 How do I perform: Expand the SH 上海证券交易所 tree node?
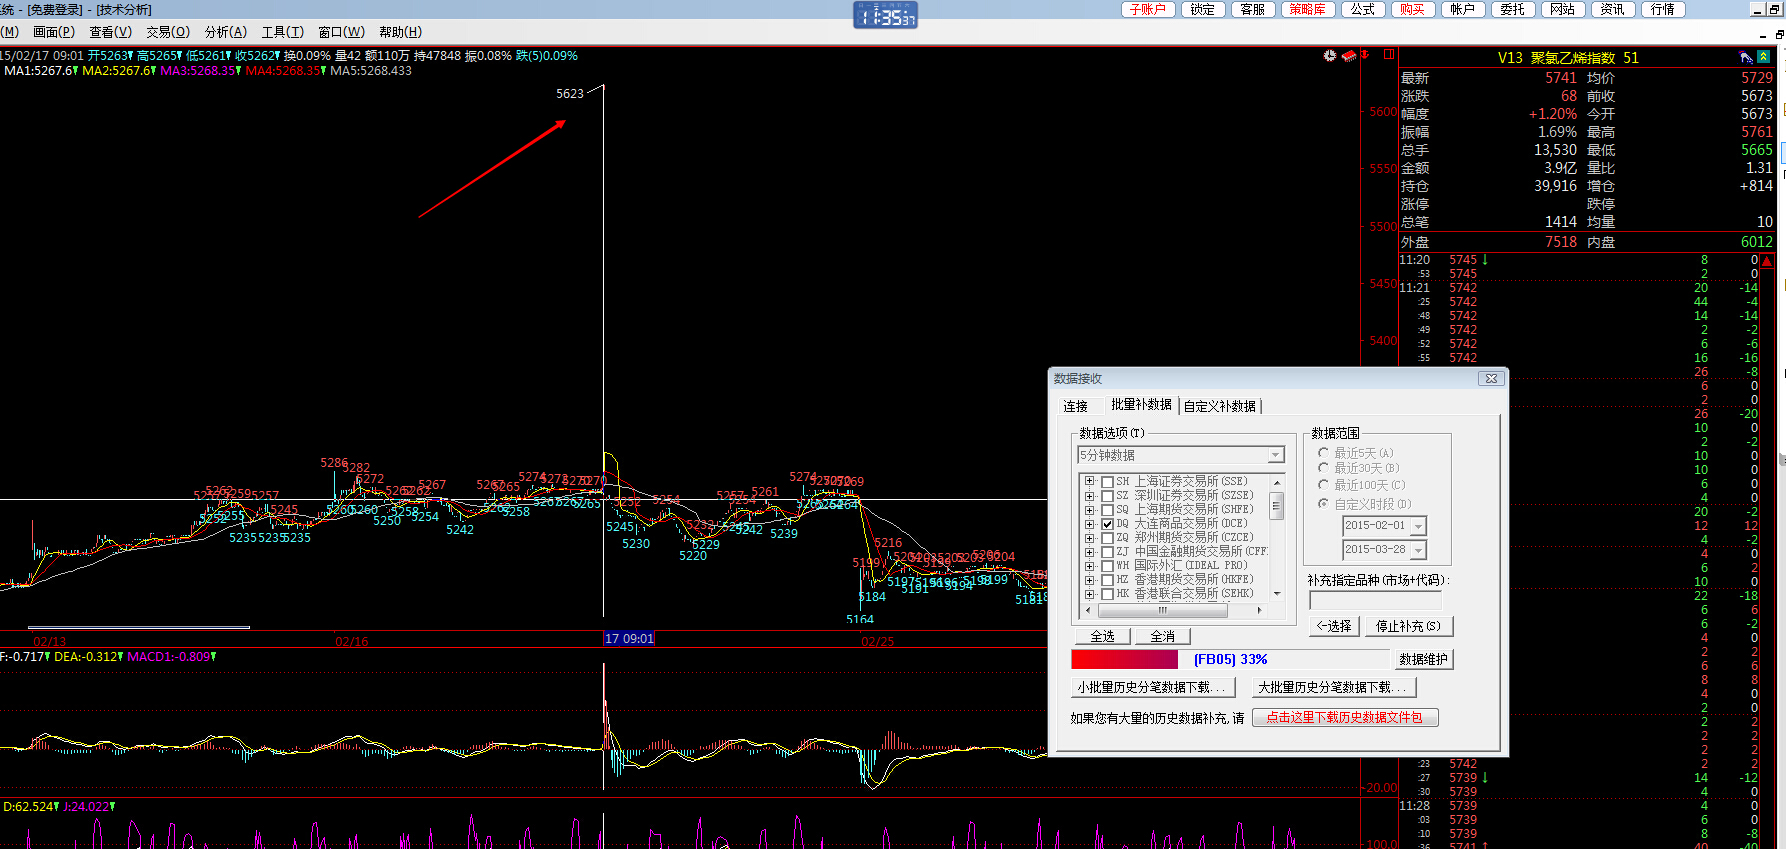point(1090,482)
